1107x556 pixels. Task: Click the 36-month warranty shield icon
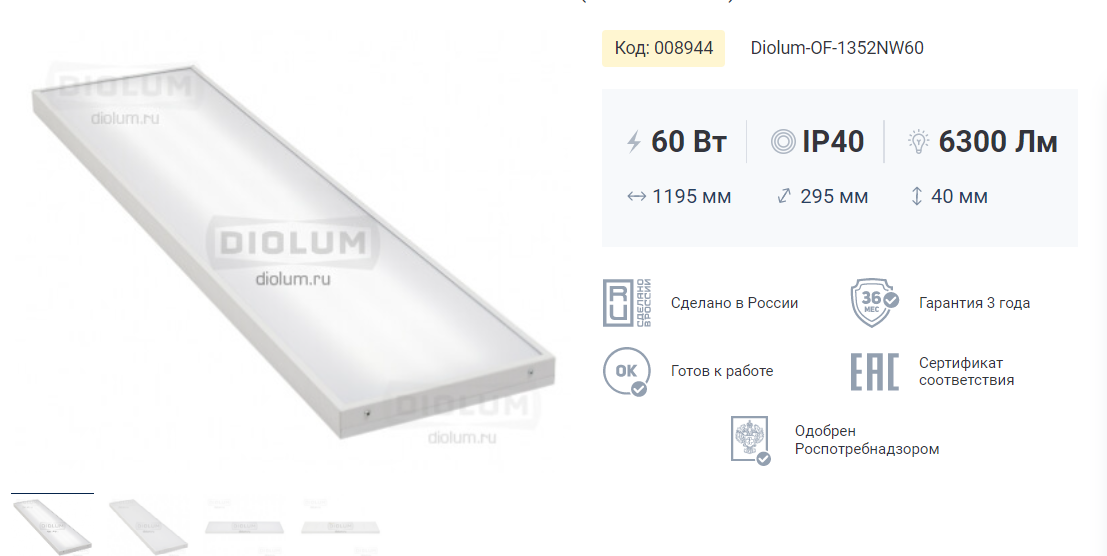pos(874,303)
